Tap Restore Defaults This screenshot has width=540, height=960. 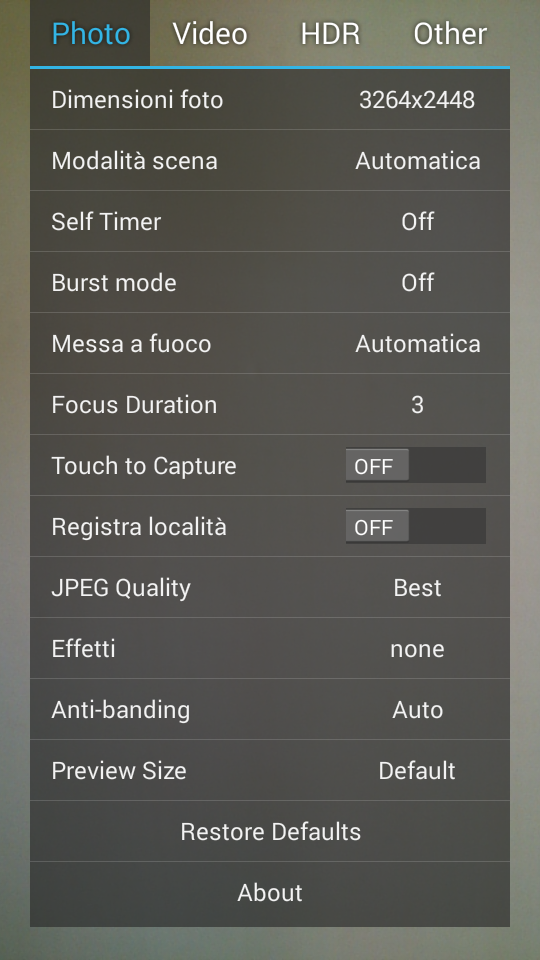pyautogui.click(x=270, y=831)
